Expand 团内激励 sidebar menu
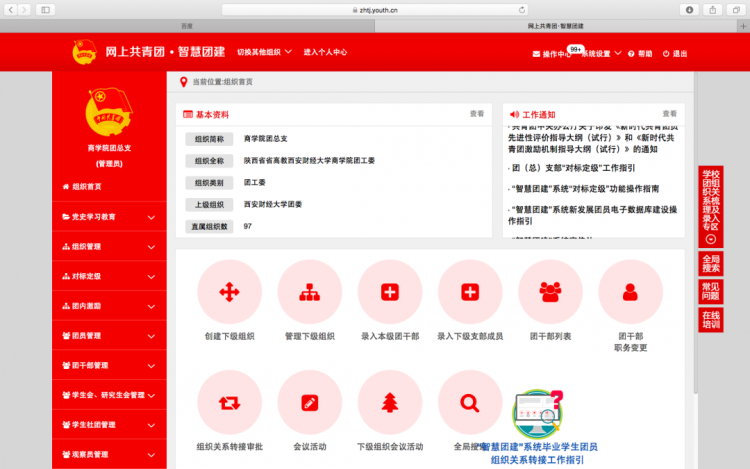750x469 pixels. (109, 306)
